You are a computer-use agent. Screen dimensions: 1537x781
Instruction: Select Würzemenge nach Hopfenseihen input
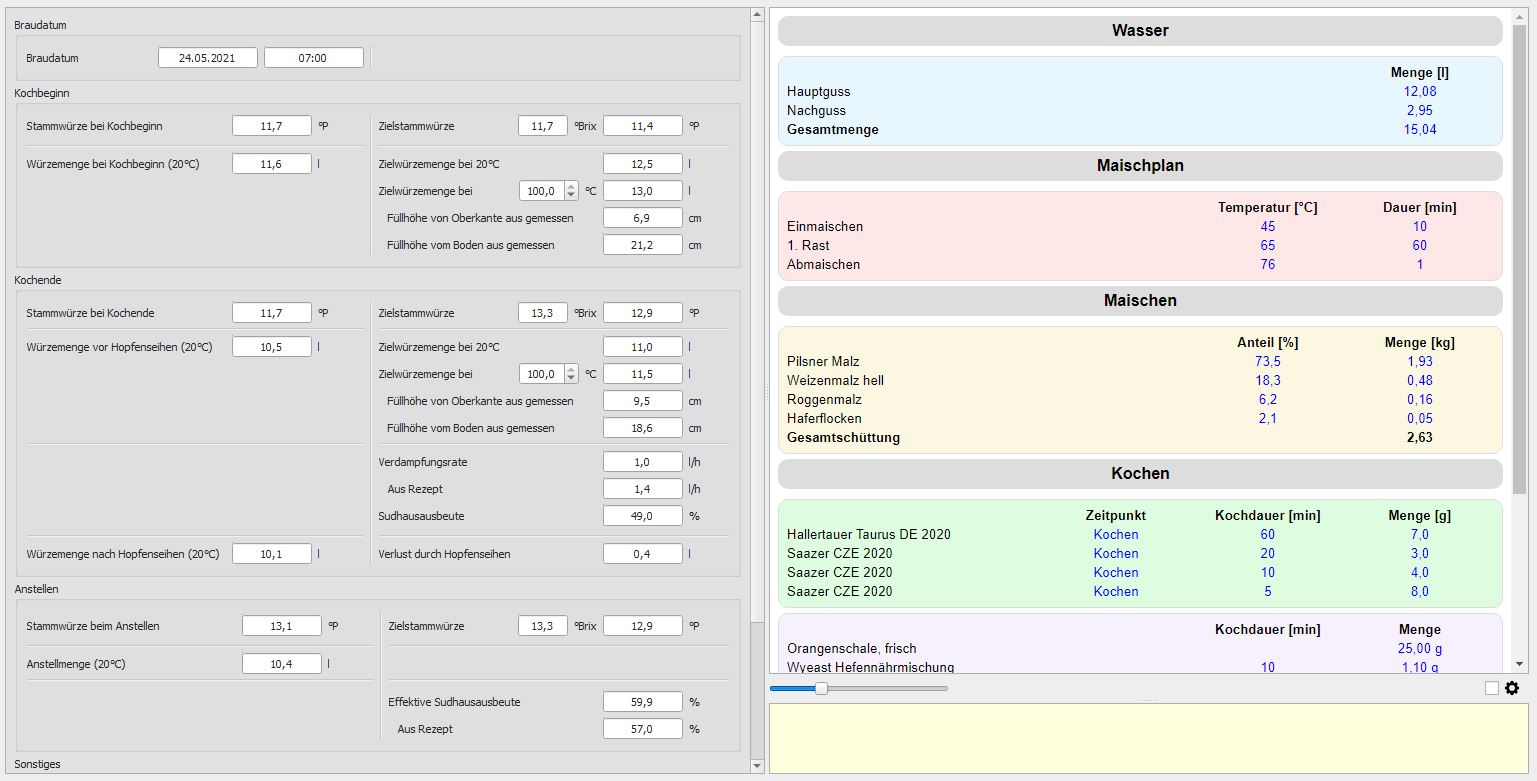pos(271,554)
